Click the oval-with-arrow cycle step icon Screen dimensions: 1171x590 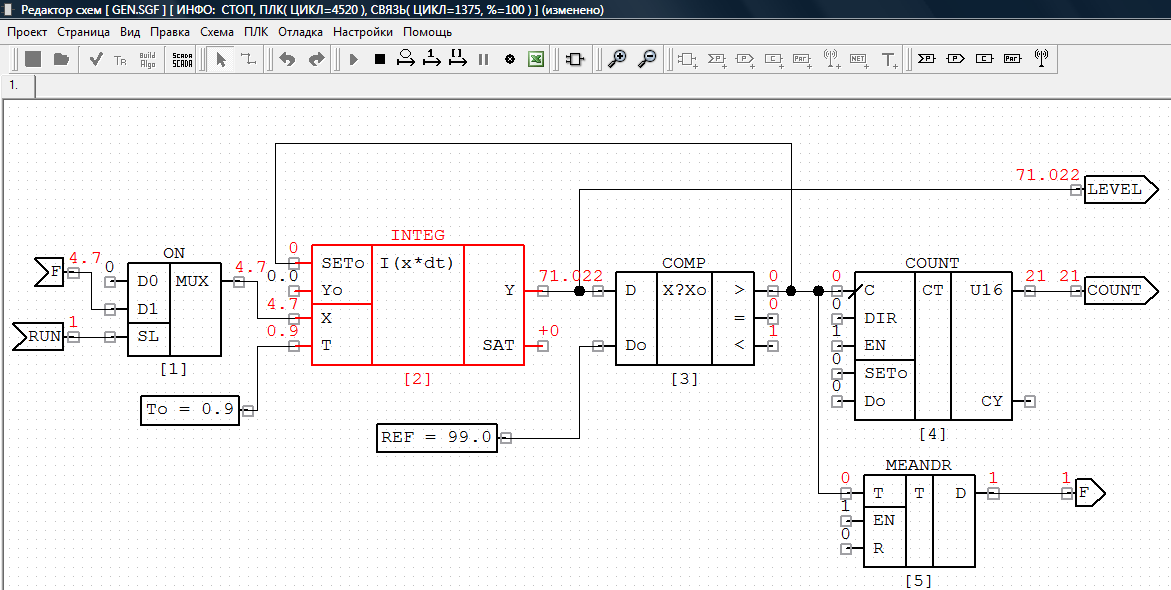click(x=406, y=58)
